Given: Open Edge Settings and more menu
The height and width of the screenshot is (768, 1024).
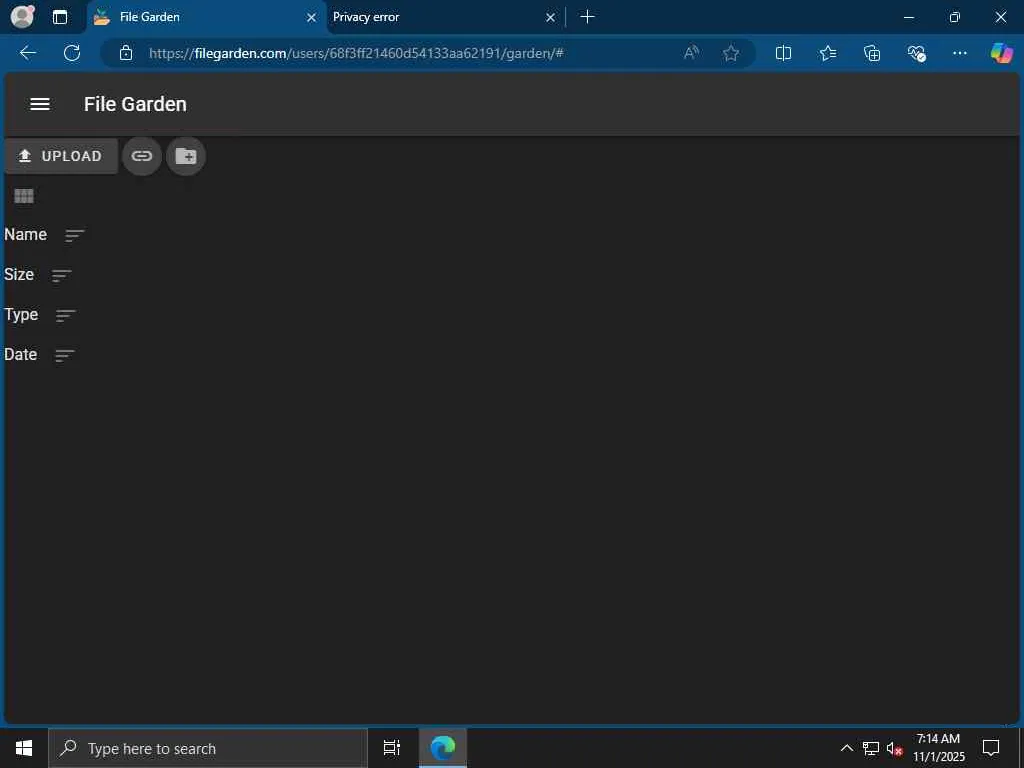Looking at the screenshot, I should [x=959, y=53].
